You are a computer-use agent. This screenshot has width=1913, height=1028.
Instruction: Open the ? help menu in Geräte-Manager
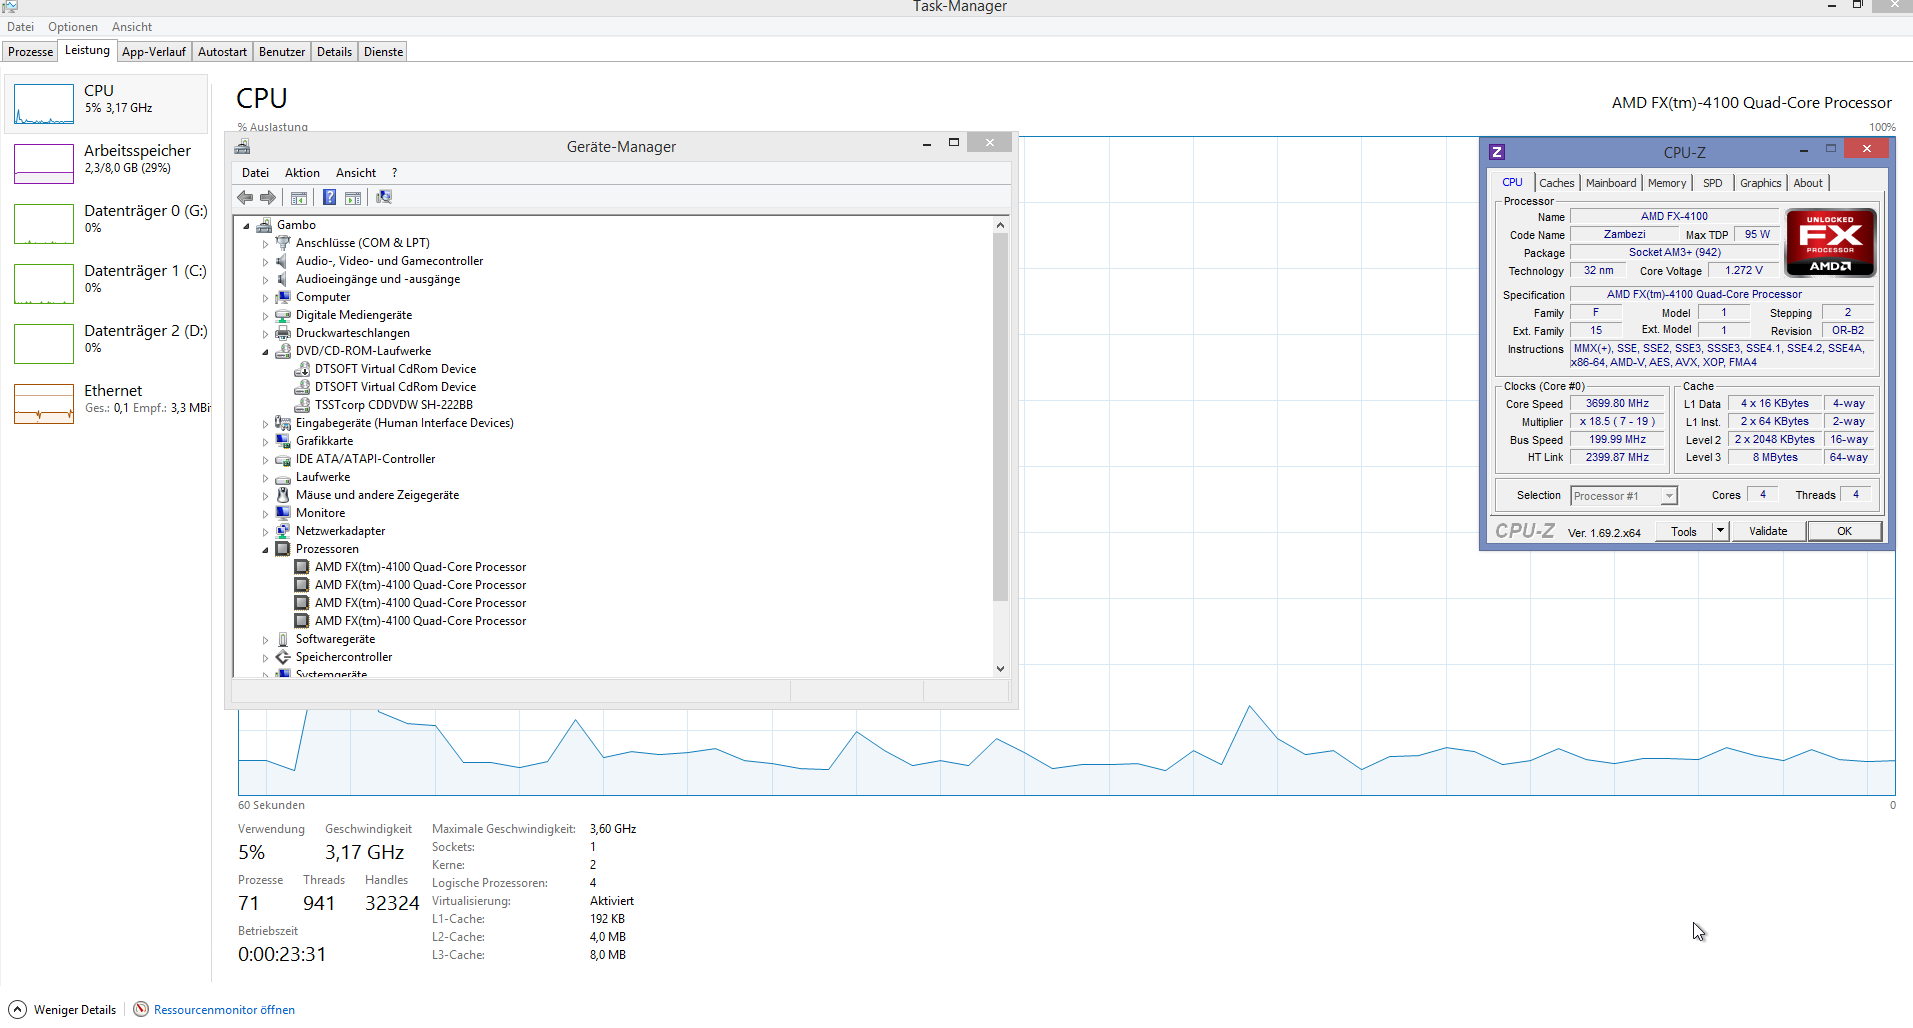click(x=394, y=173)
